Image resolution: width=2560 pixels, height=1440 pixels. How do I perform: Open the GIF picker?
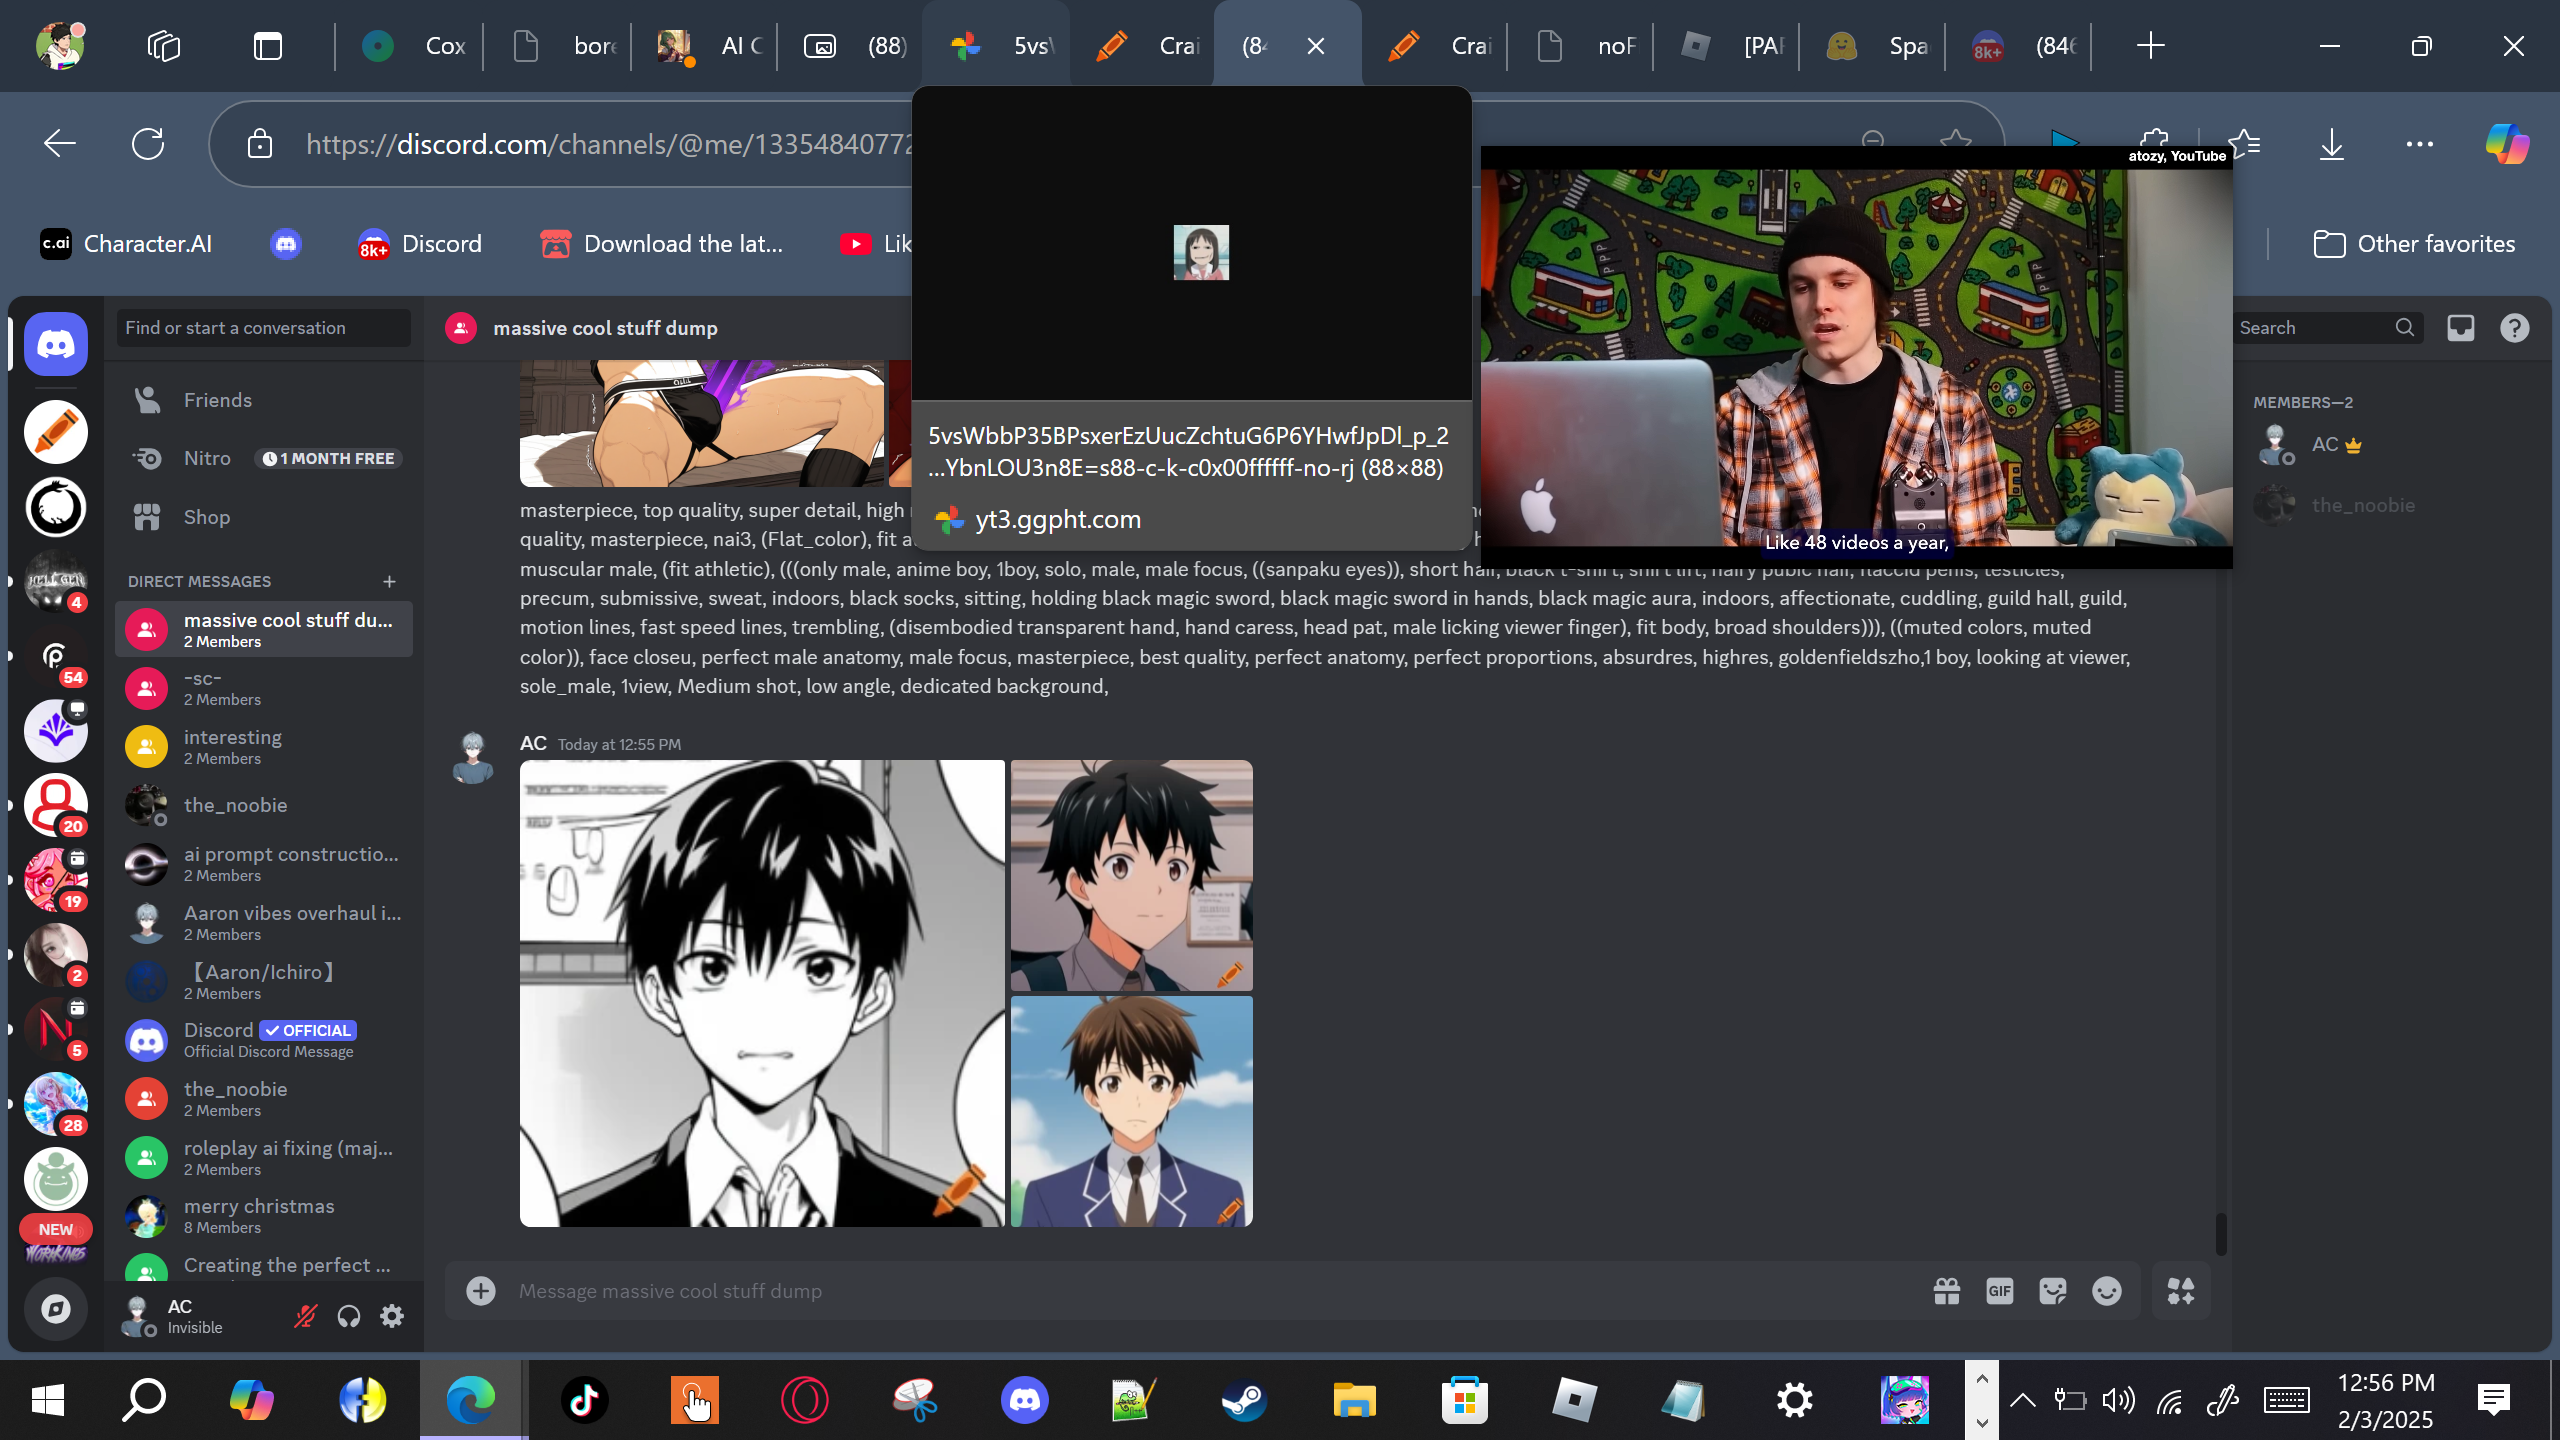pyautogui.click(x=2000, y=1291)
